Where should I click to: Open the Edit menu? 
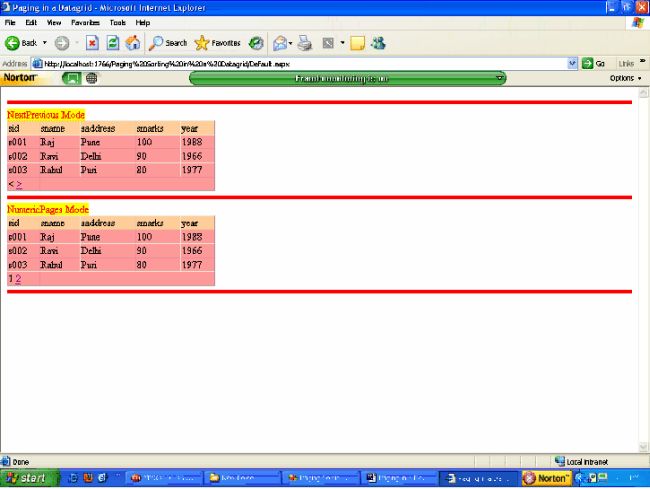tap(31, 23)
